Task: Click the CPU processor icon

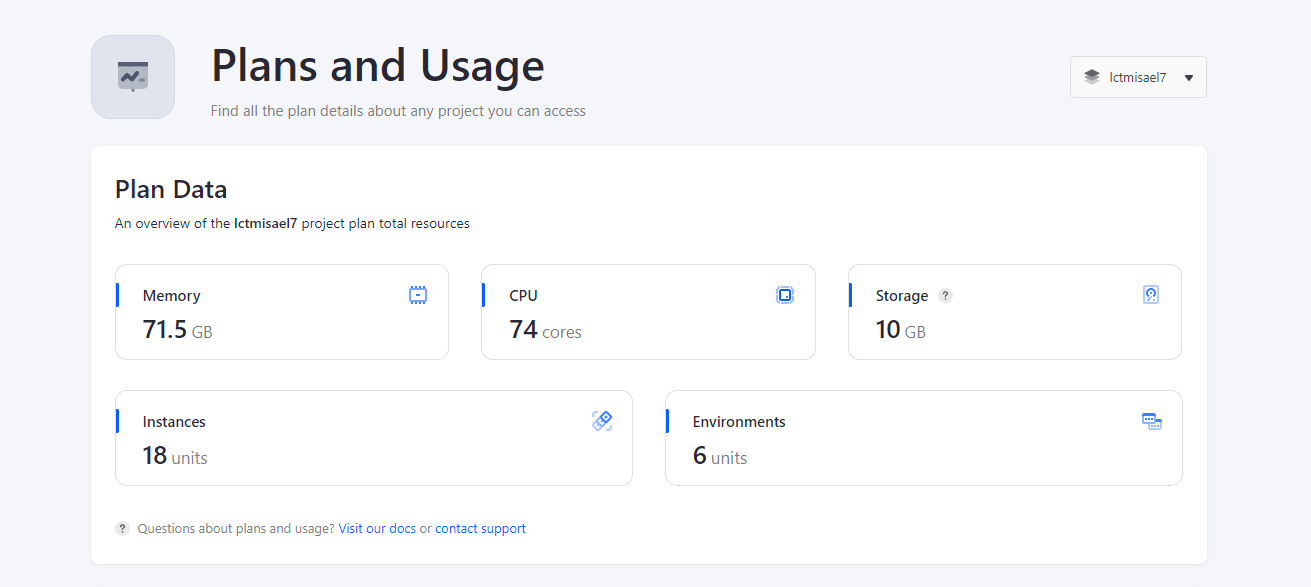Action: click(x=785, y=295)
